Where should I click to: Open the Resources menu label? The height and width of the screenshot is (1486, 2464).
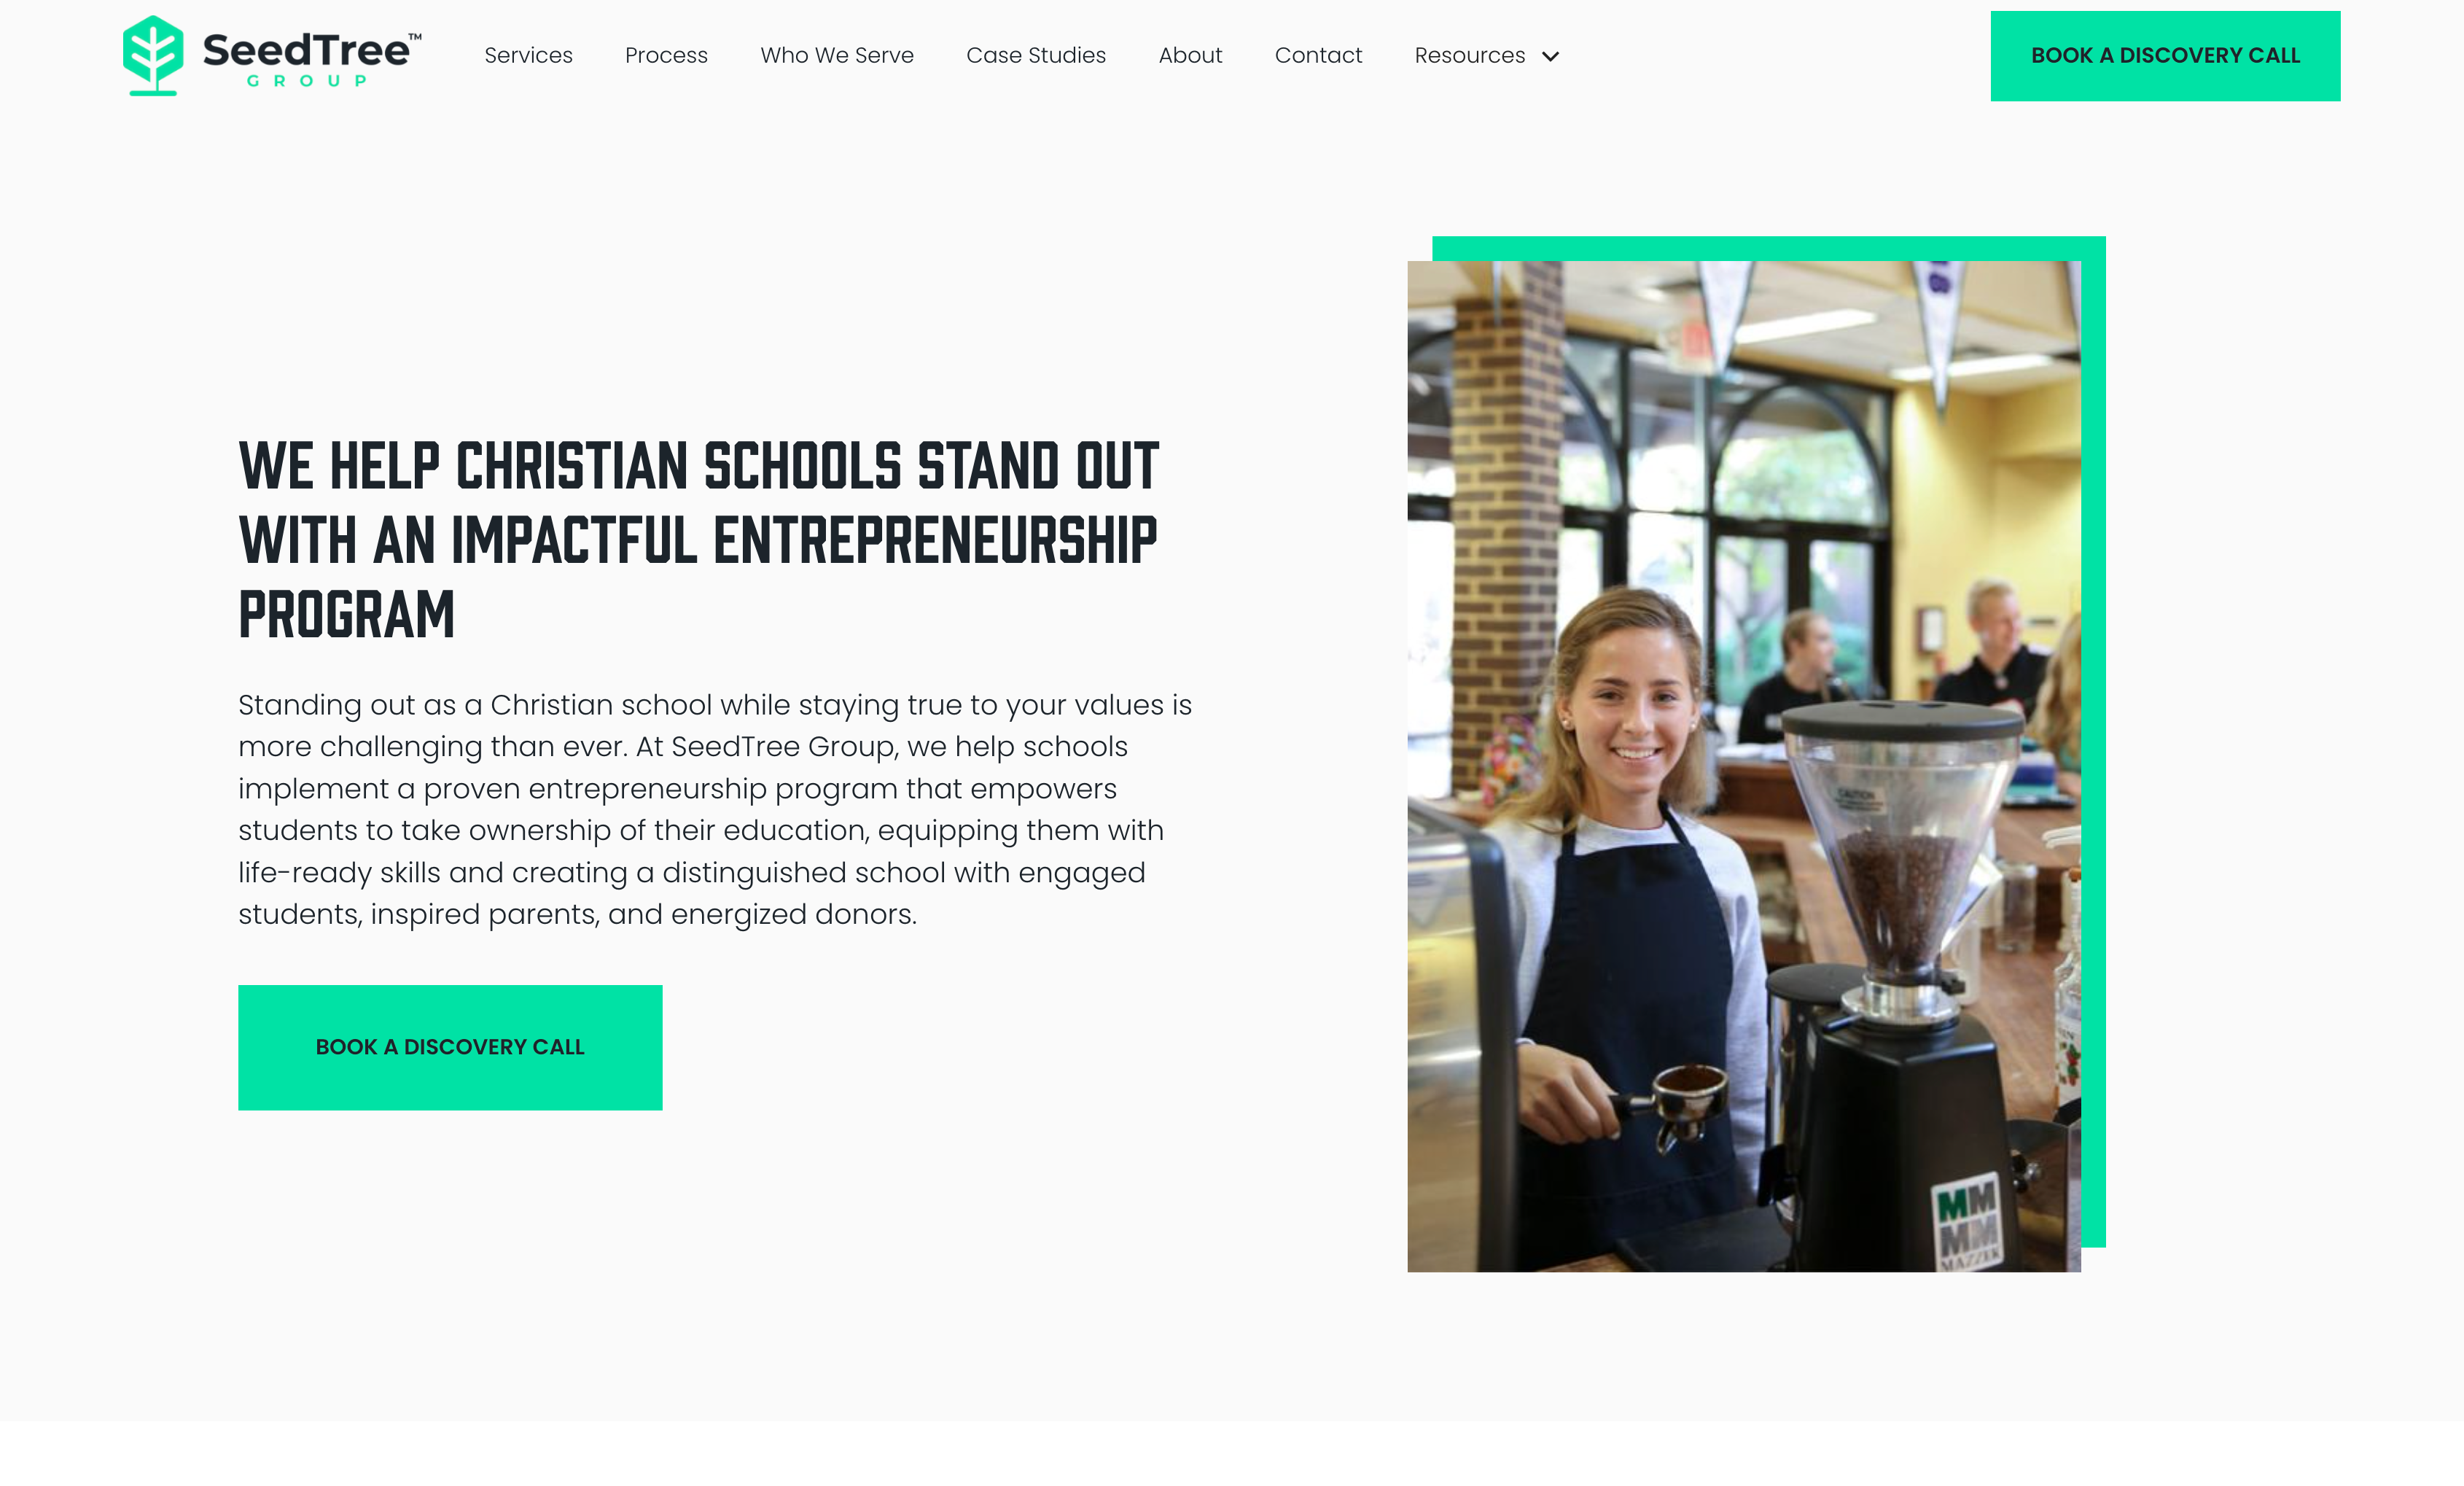(1469, 56)
